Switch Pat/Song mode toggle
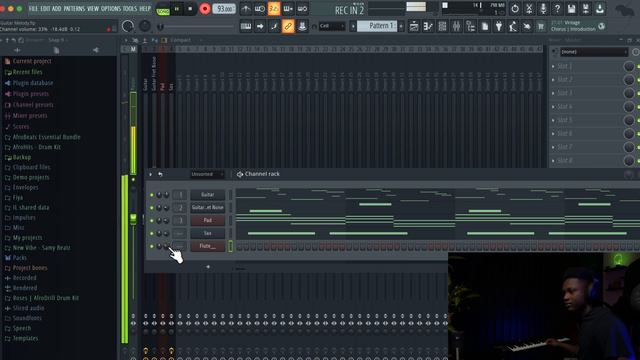Screen dimensions: 640x360 pyautogui.click(x=163, y=9)
